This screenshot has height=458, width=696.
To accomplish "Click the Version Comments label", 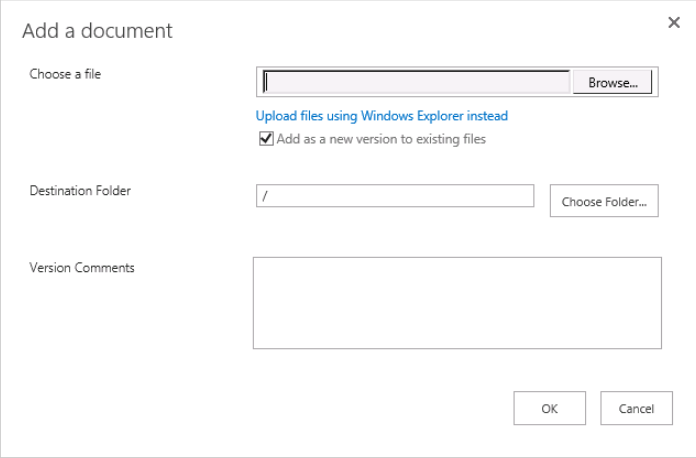I will coord(82,267).
